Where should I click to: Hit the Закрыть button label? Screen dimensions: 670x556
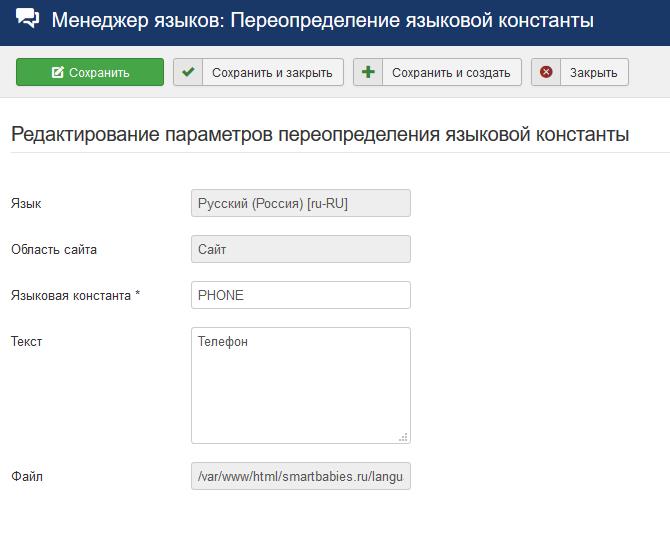[594, 72]
